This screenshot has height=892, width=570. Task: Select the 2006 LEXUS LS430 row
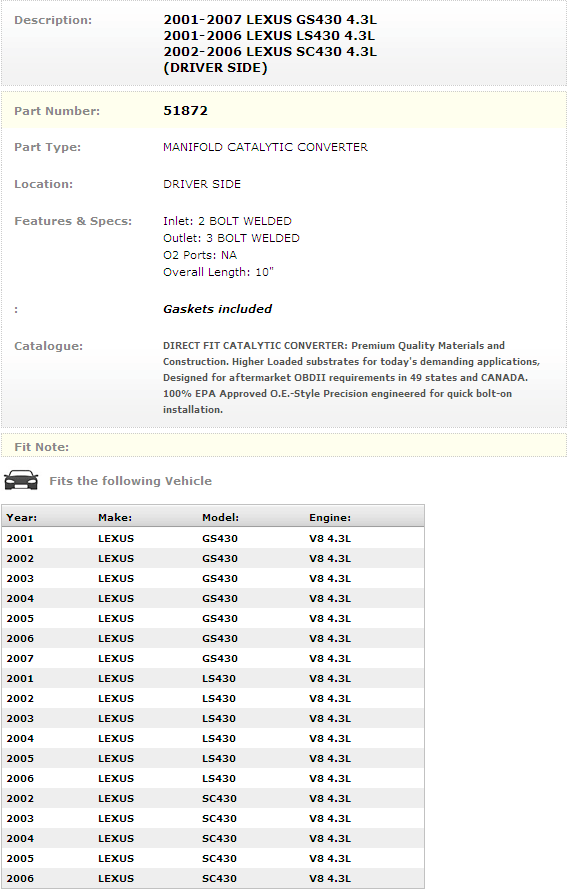(x=213, y=778)
